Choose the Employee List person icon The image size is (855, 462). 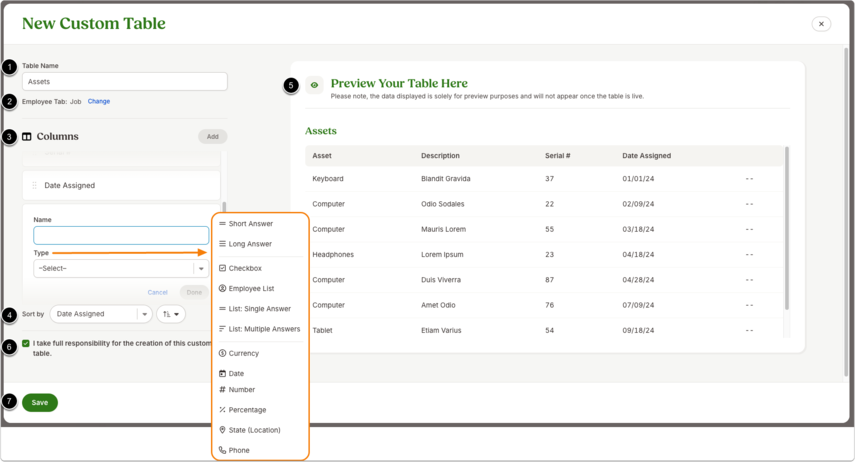point(222,288)
